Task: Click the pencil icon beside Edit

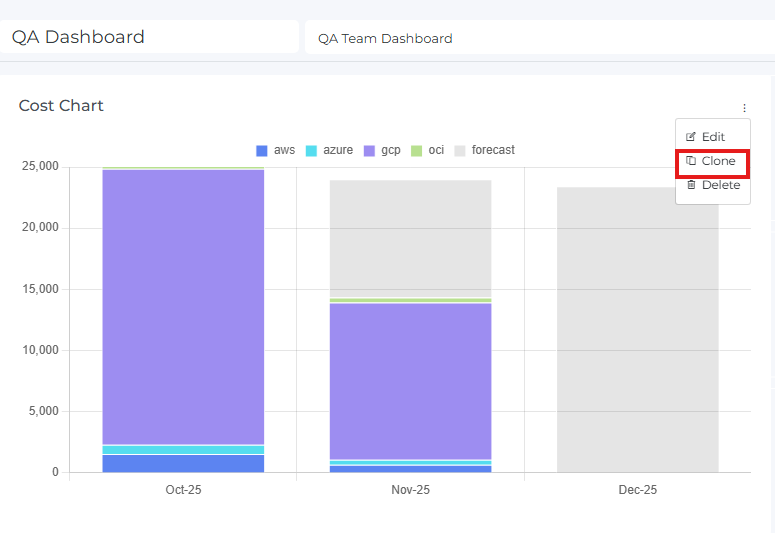Action: click(691, 137)
